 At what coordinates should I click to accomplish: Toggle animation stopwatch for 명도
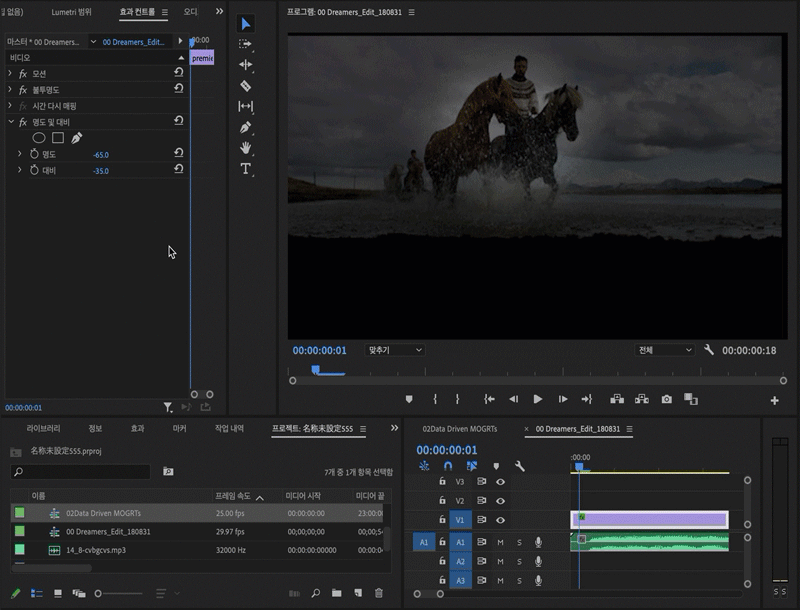click(33, 154)
